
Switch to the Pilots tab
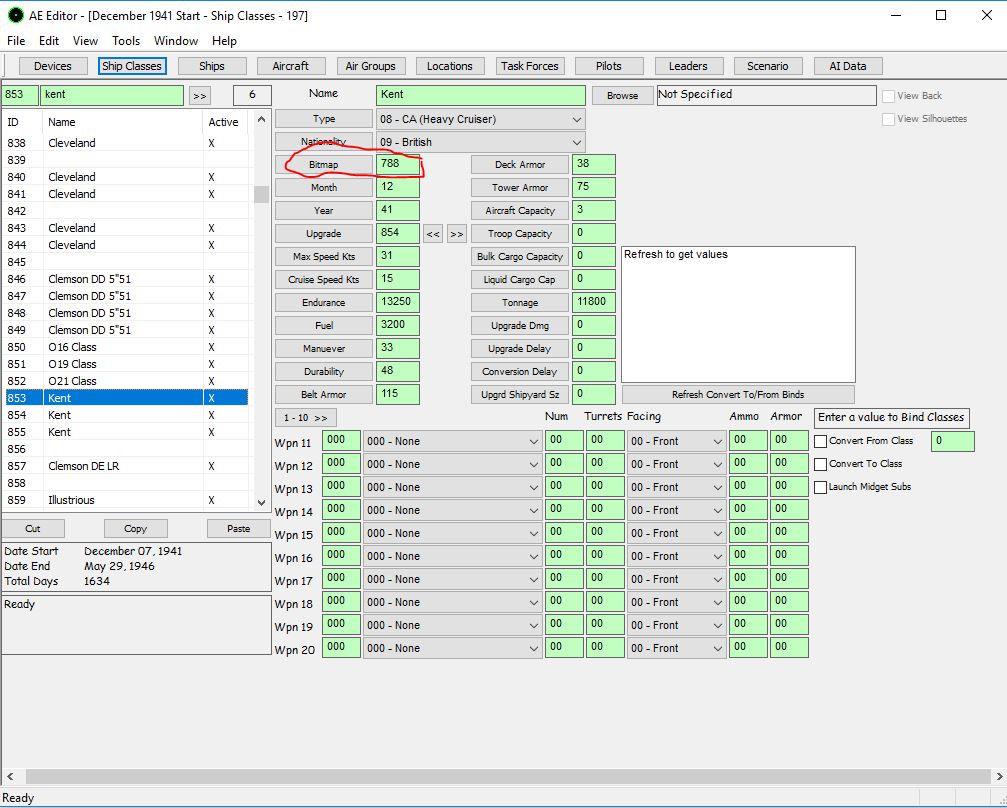tap(609, 66)
